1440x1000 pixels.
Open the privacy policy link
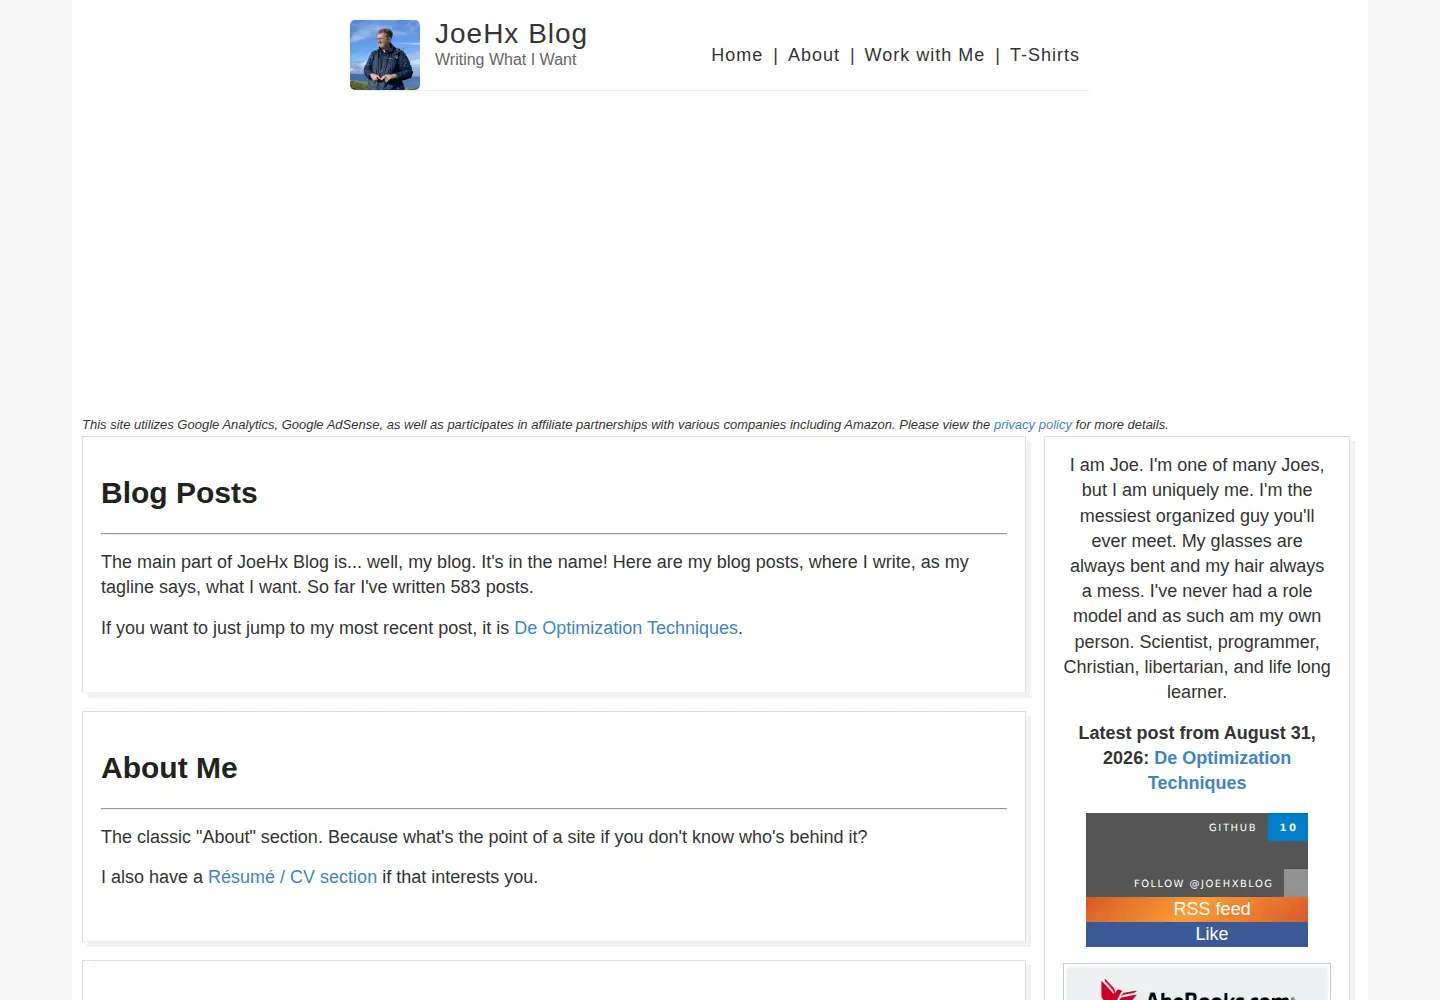(1032, 425)
